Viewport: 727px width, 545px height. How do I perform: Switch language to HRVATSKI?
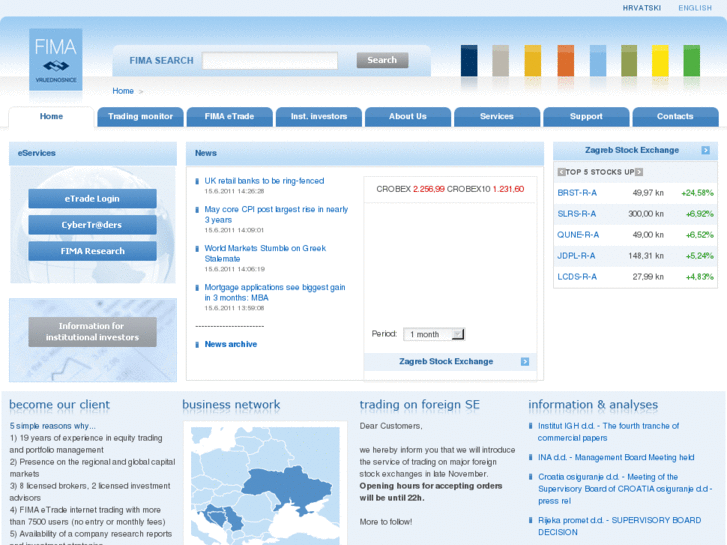[642, 8]
